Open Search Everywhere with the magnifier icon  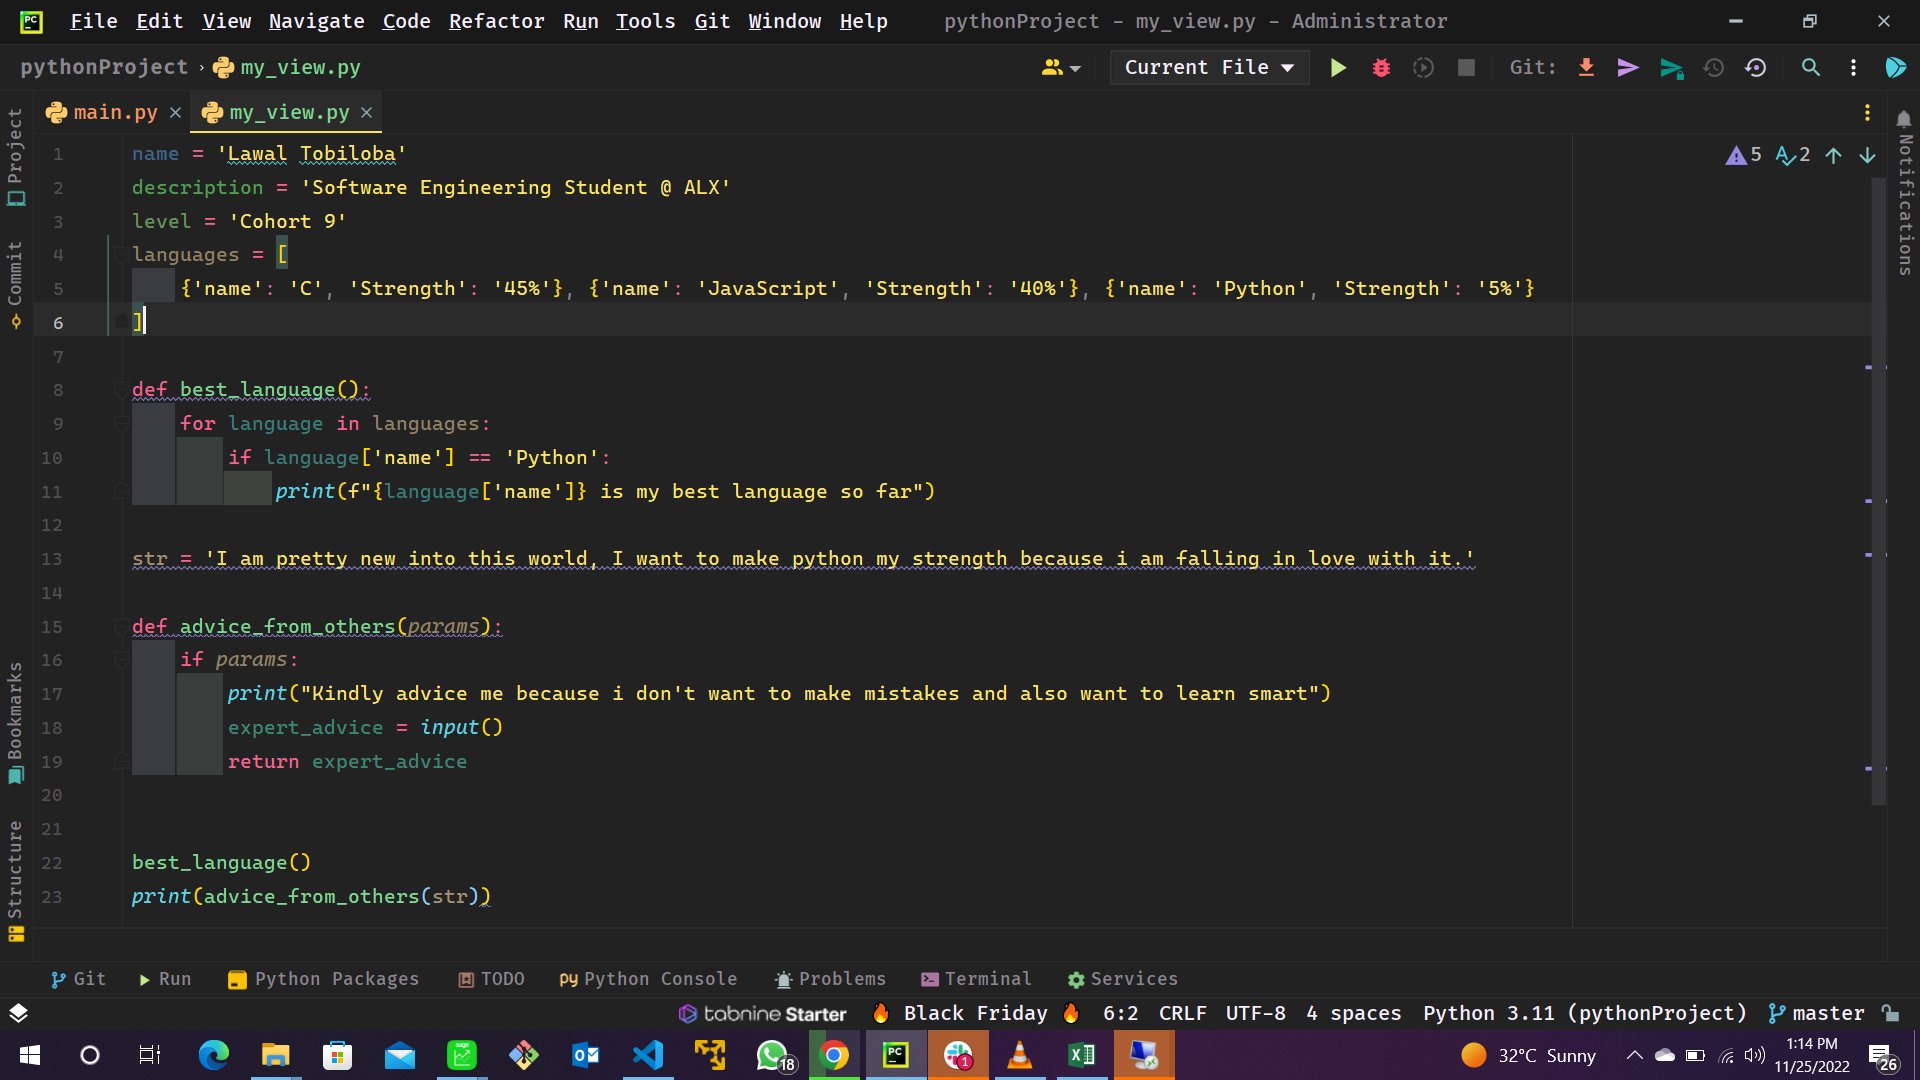1810,67
